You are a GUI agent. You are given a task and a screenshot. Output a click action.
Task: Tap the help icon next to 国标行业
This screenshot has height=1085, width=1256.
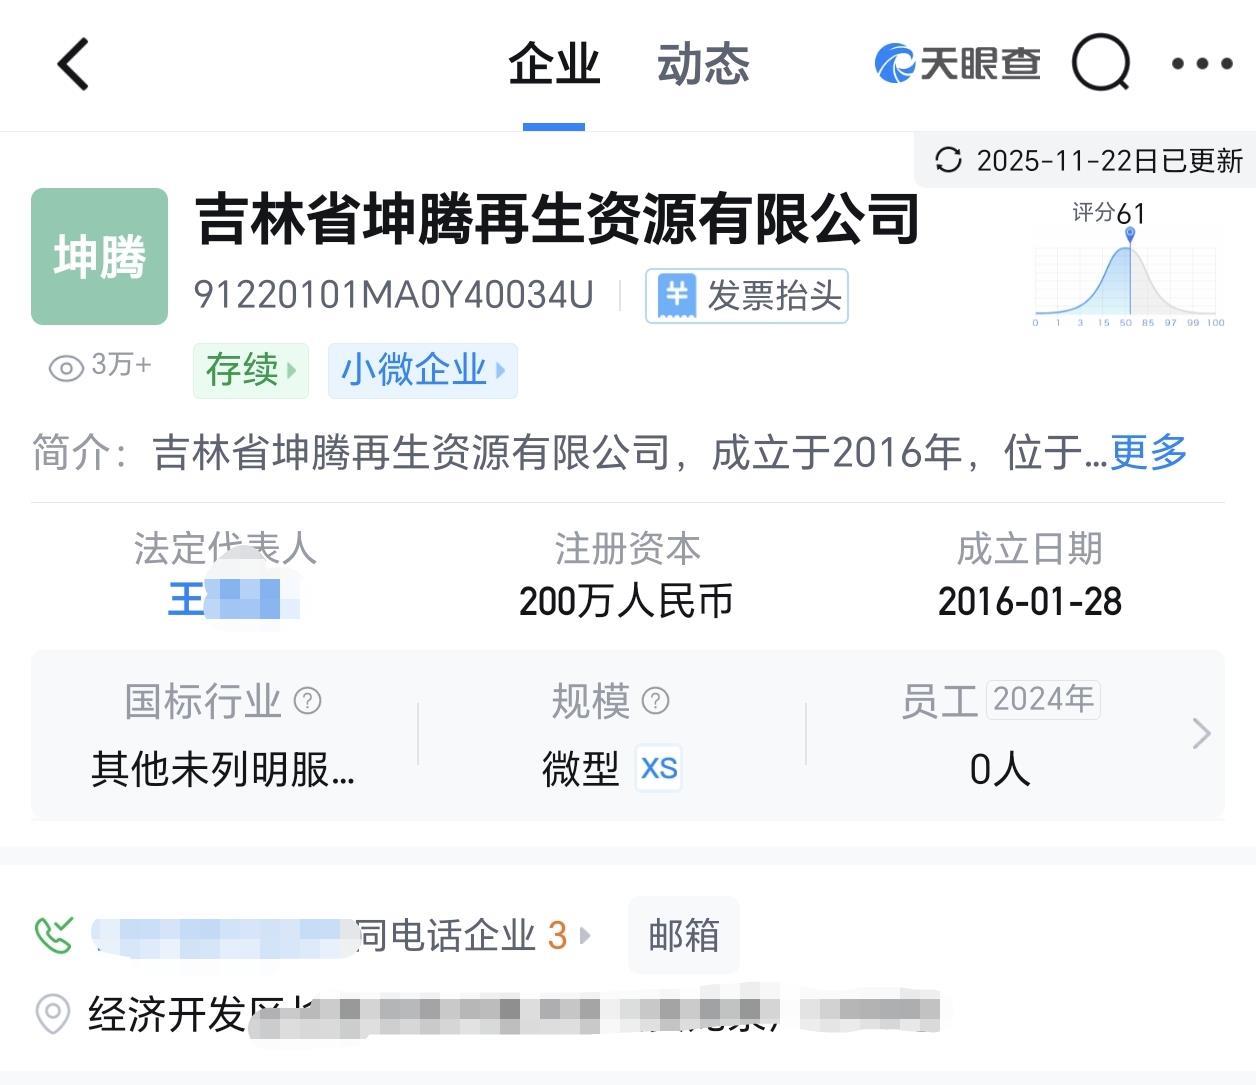pos(307,701)
